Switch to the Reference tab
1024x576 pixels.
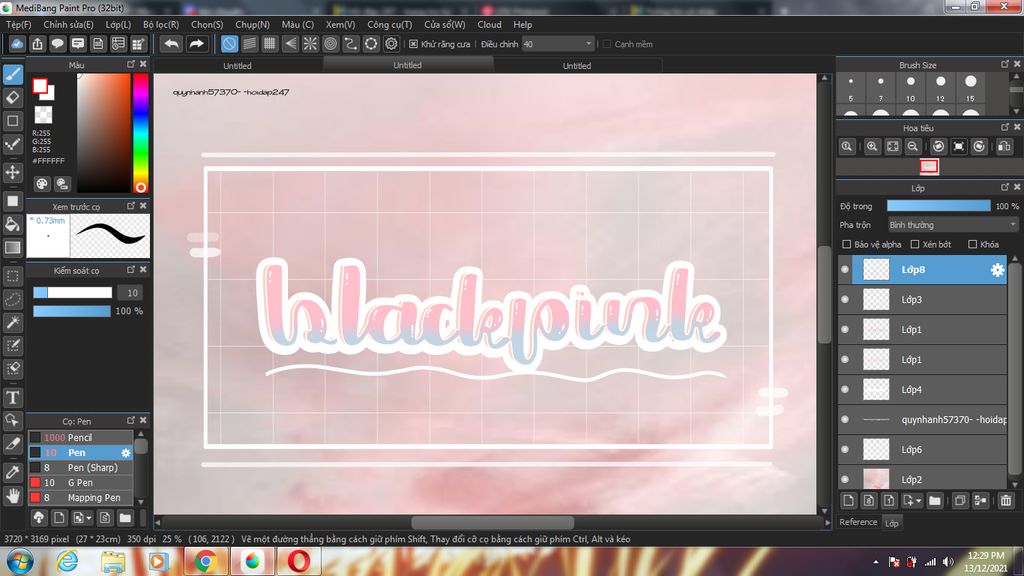[x=858, y=522]
